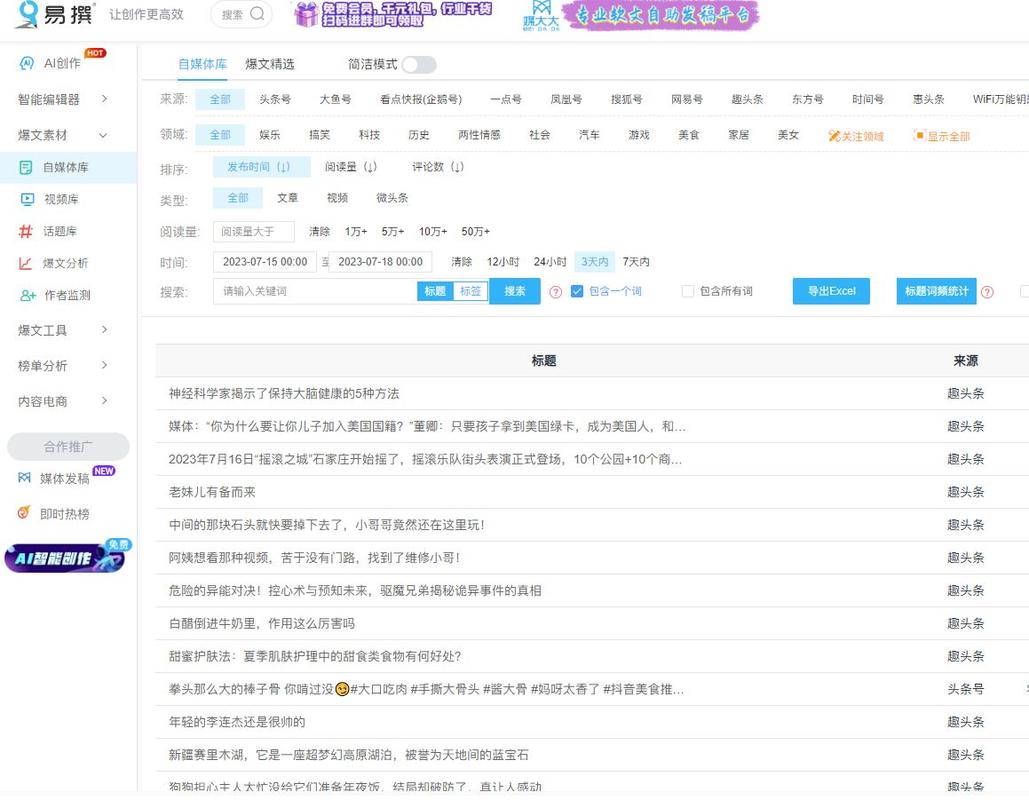This screenshot has width=1029, height=800.
Task: Sort by 评论数 descending
Action: (x=438, y=167)
